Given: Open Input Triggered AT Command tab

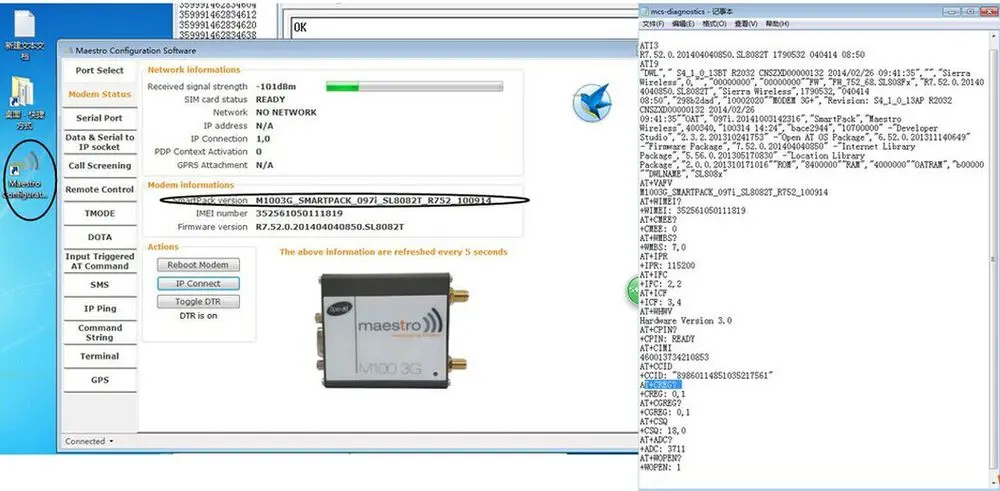Looking at the screenshot, I should [99, 261].
